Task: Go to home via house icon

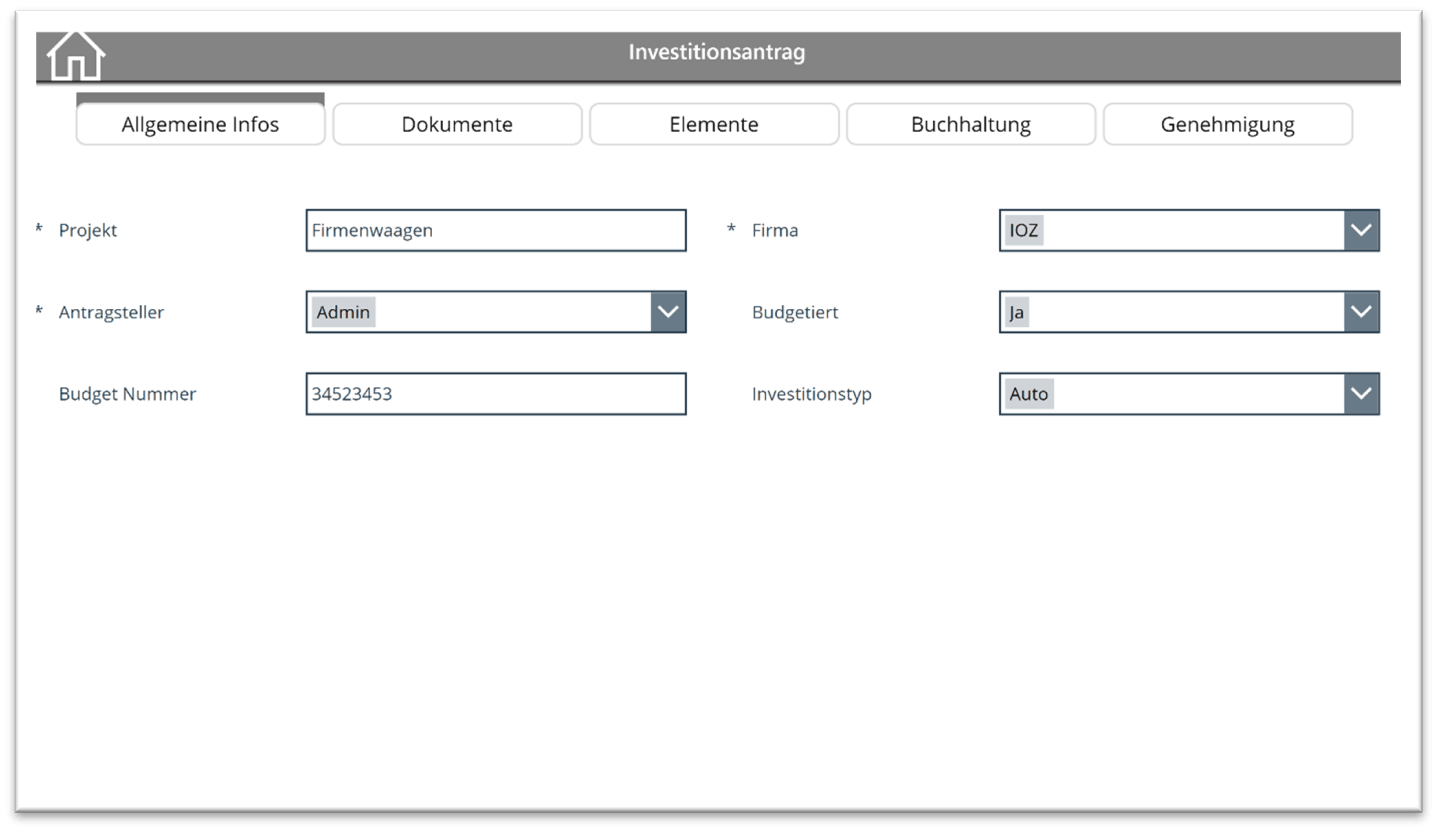Action: pos(76,55)
